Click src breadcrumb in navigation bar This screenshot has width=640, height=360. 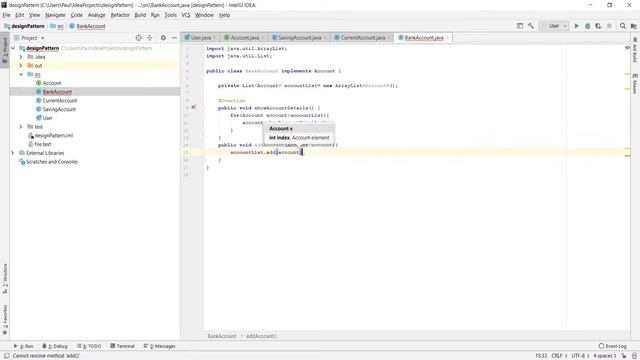pos(57,26)
